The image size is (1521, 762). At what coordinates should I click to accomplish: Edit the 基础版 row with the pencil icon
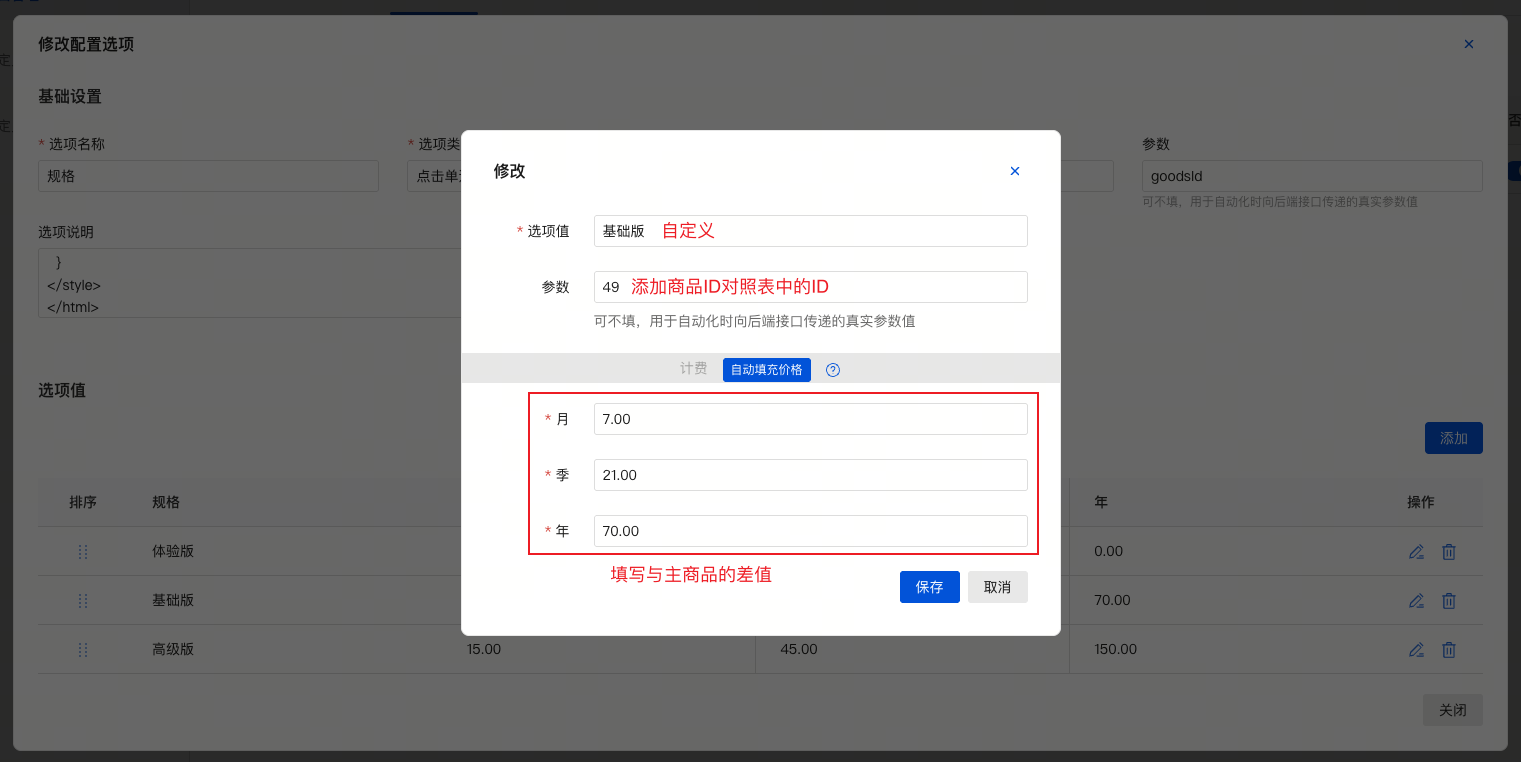click(1416, 601)
